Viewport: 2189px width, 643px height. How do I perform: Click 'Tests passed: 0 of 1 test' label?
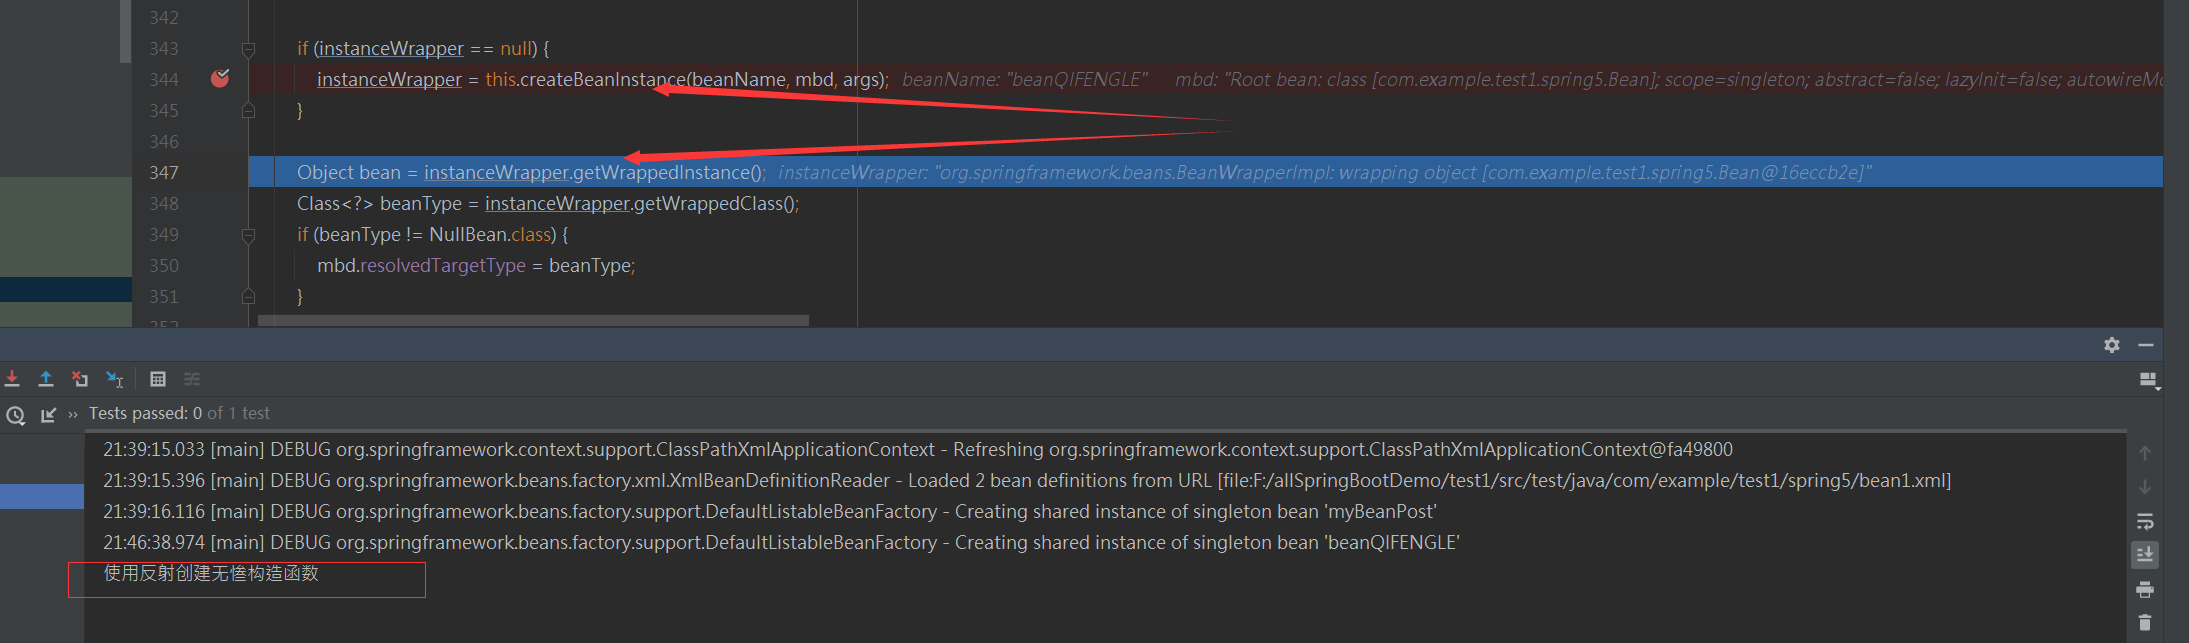(179, 413)
